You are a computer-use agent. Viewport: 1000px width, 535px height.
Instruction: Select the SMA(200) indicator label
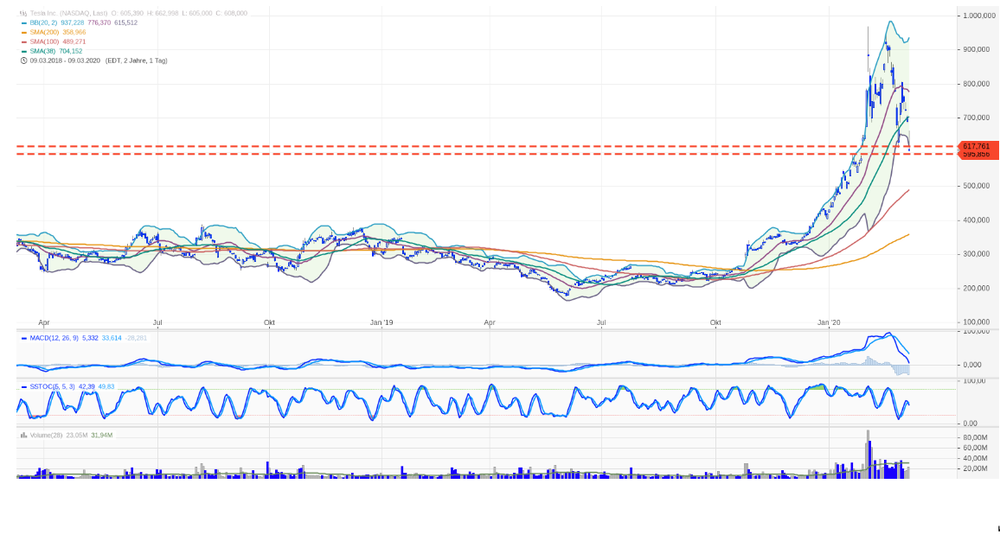[x=44, y=32]
